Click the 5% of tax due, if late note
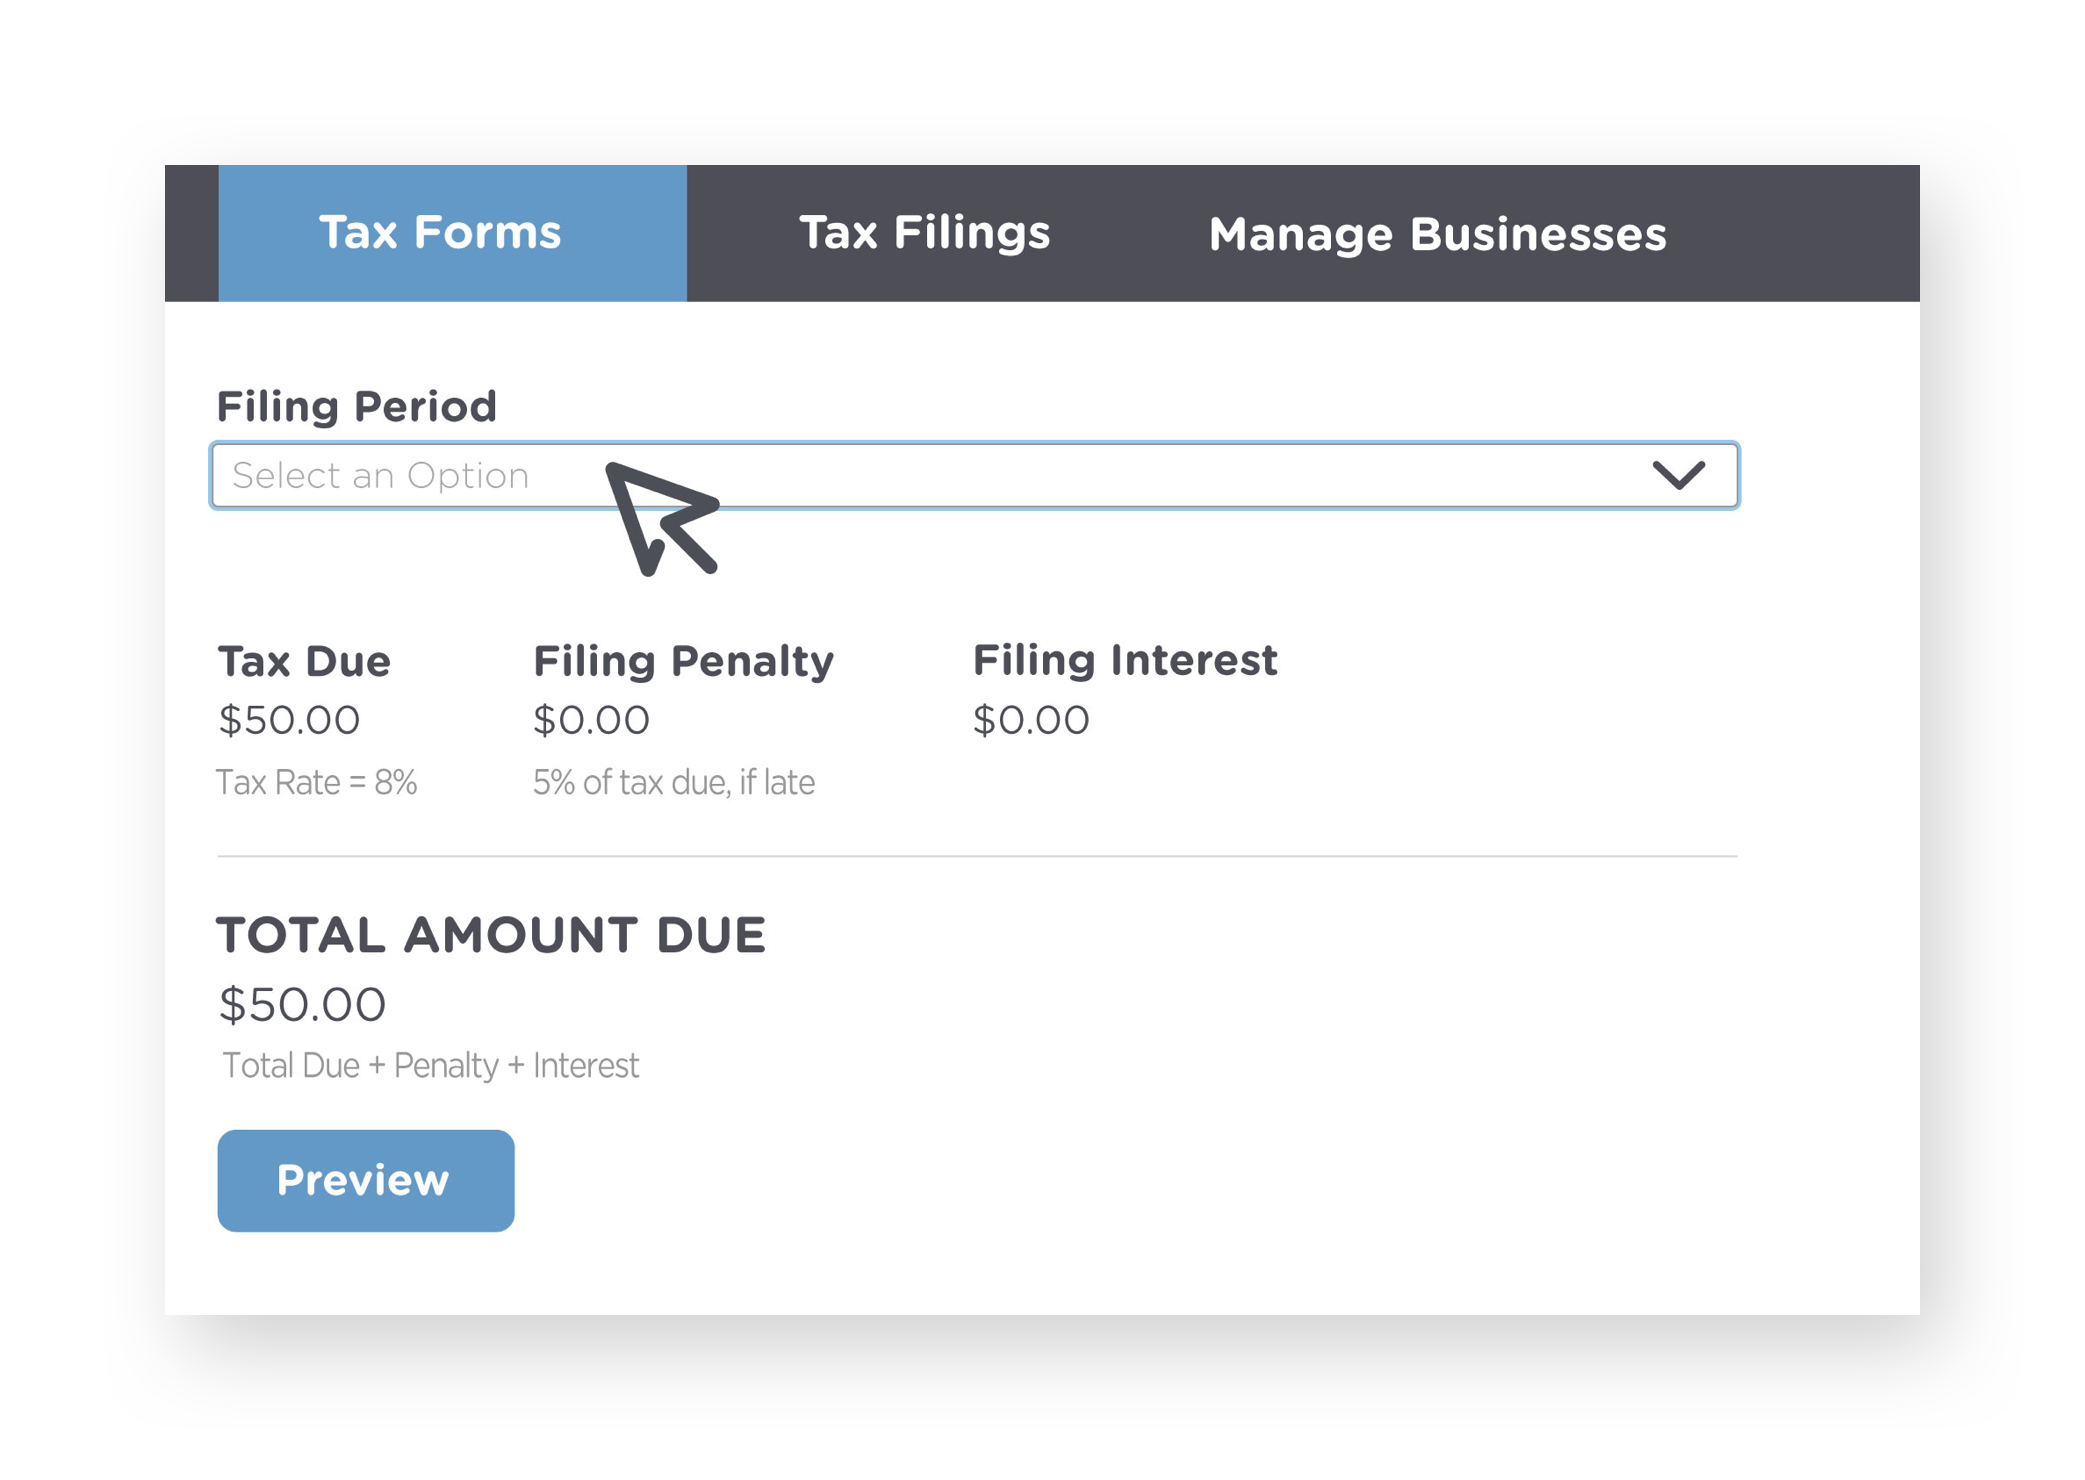This screenshot has width=2085, height=1480. pyautogui.click(x=673, y=782)
